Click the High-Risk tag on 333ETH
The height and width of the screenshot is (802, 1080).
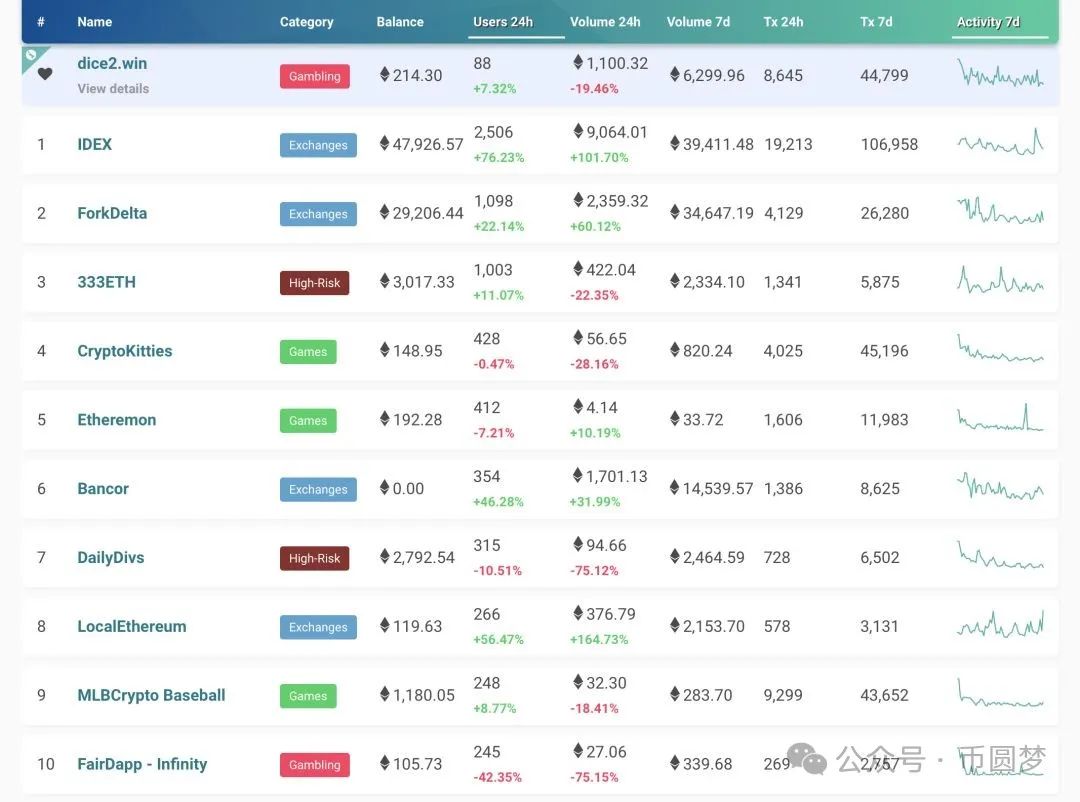(314, 283)
